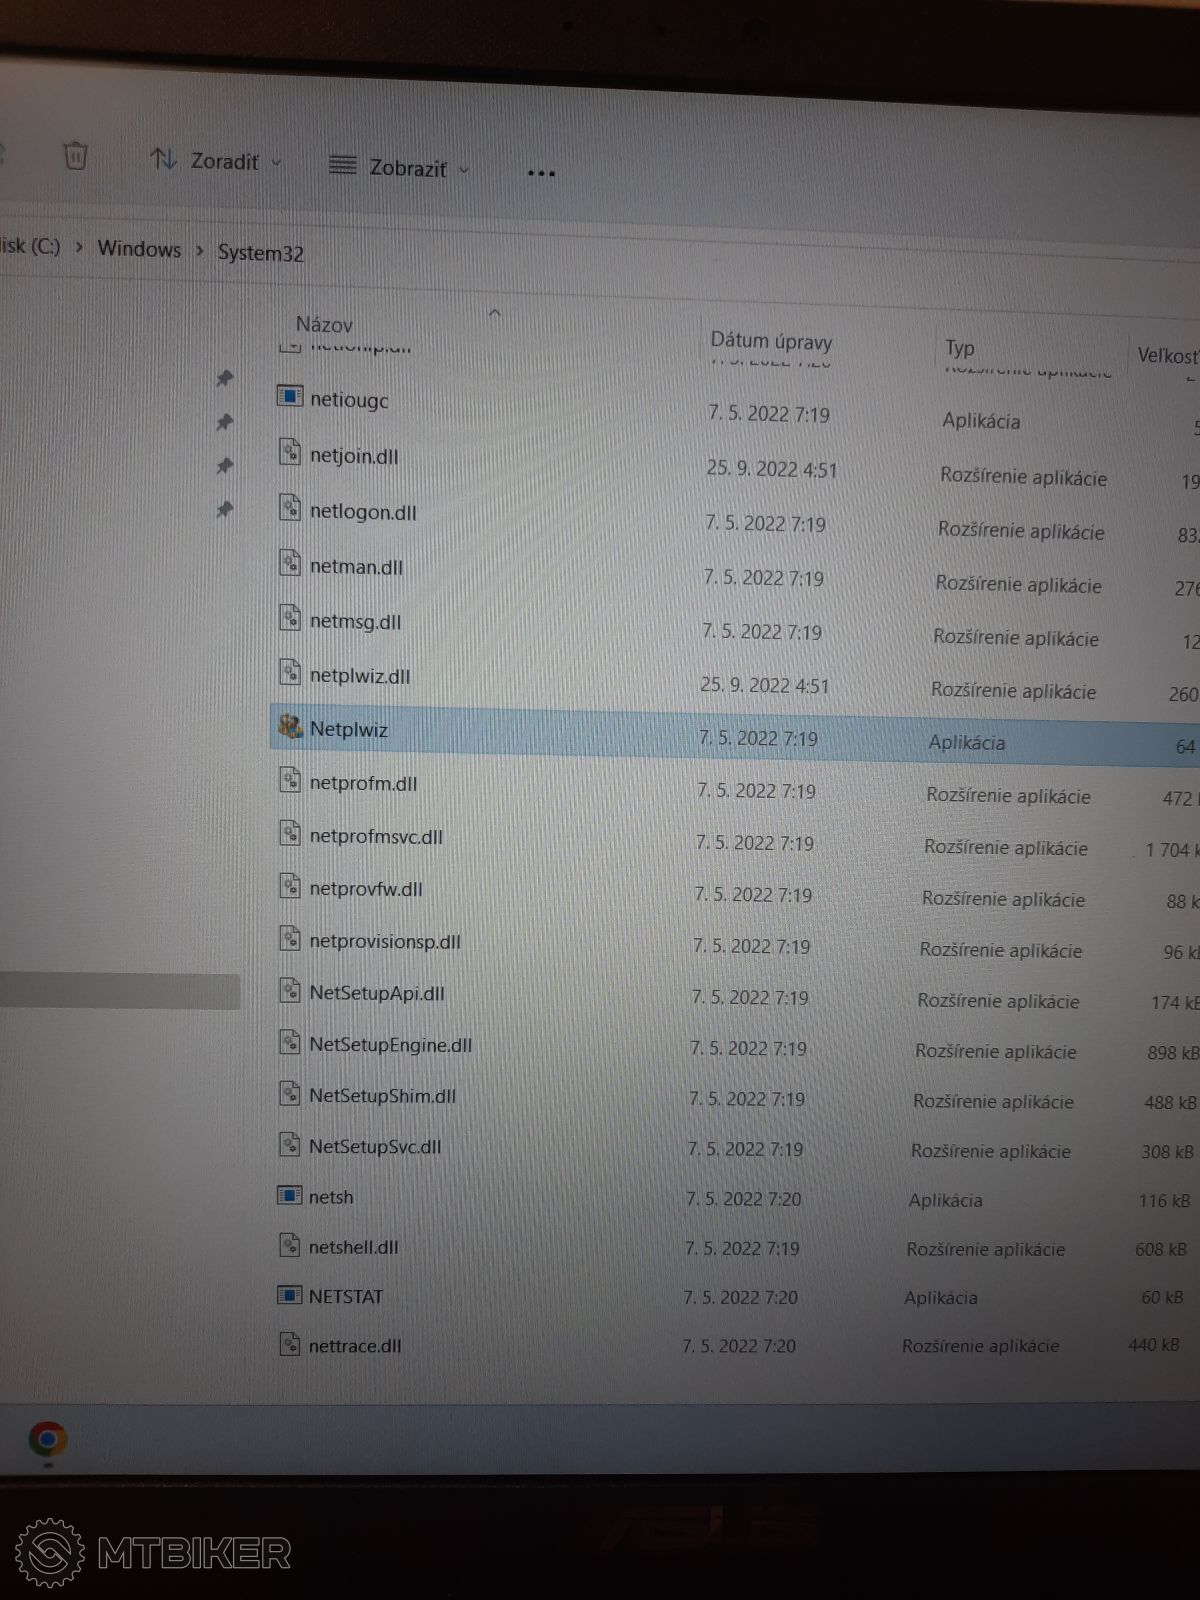Expand chevron between Windows and System32
This screenshot has width=1200, height=1600.
coord(199,251)
